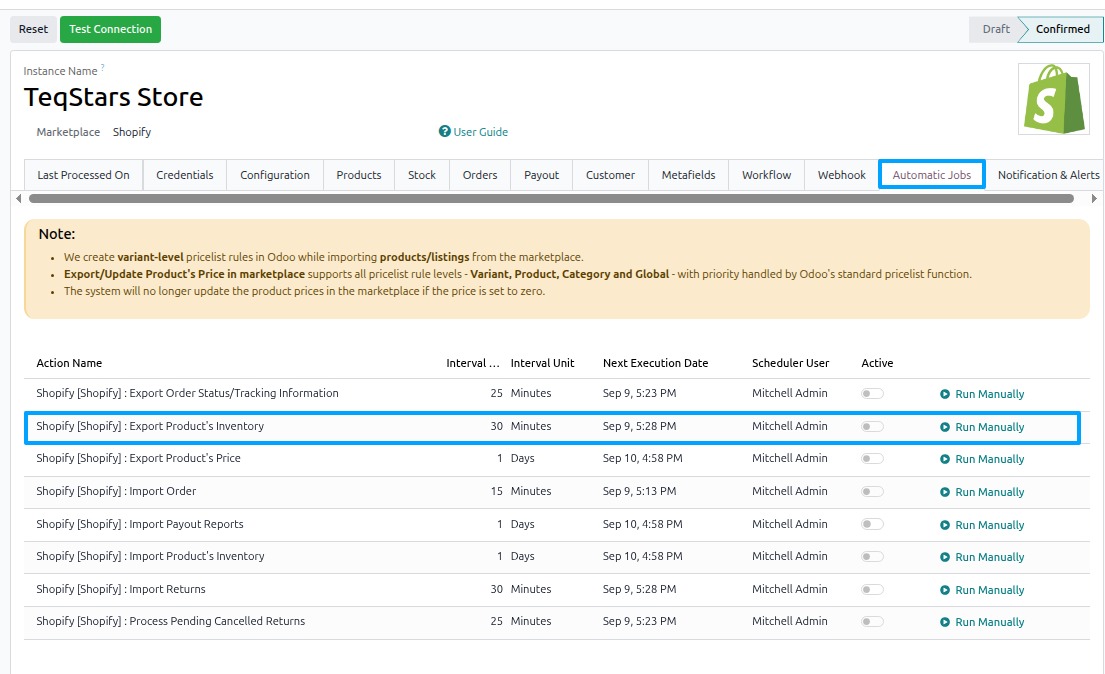This screenshot has width=1105, height=674.
Task: Sort by Scheduler User column header
Action: pyautogui.click(x=790, y=363)
